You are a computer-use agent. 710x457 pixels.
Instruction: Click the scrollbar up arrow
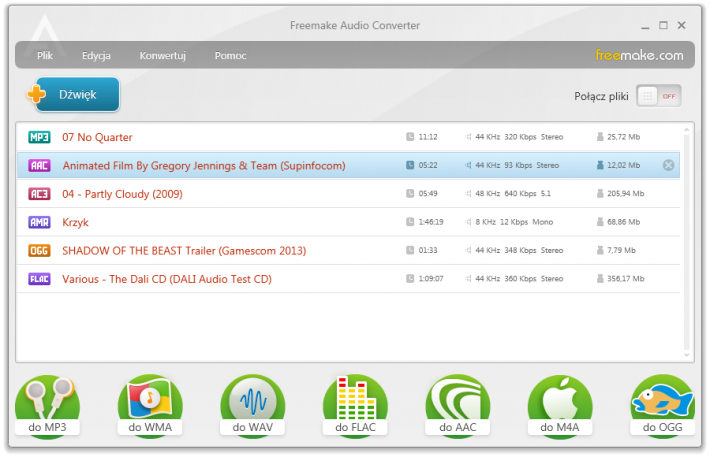[x=686, y=130]
